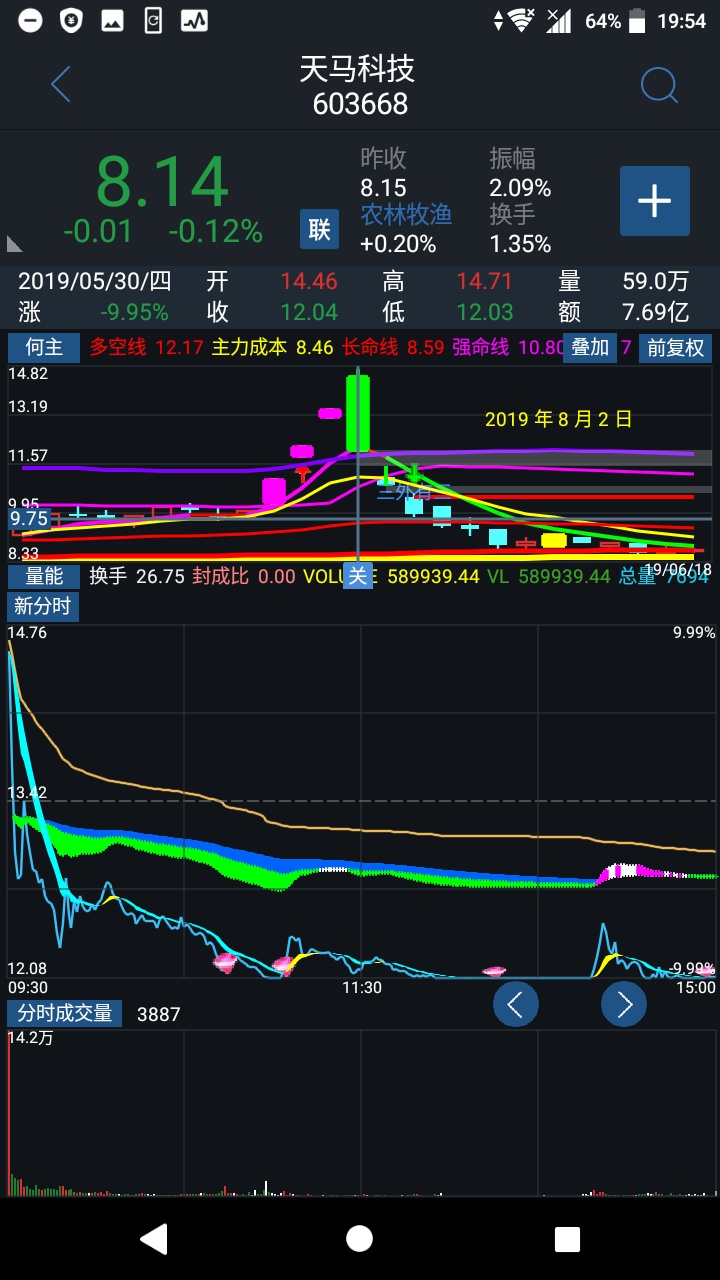720x1280 pixels.
Task: Open the 何主 indicator selector
Action: [x=44, y=347]
